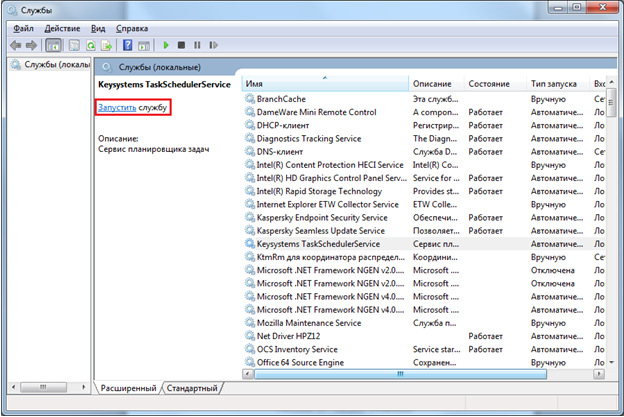Click the list's vertical scrollbar up arrow

[612, 81]
